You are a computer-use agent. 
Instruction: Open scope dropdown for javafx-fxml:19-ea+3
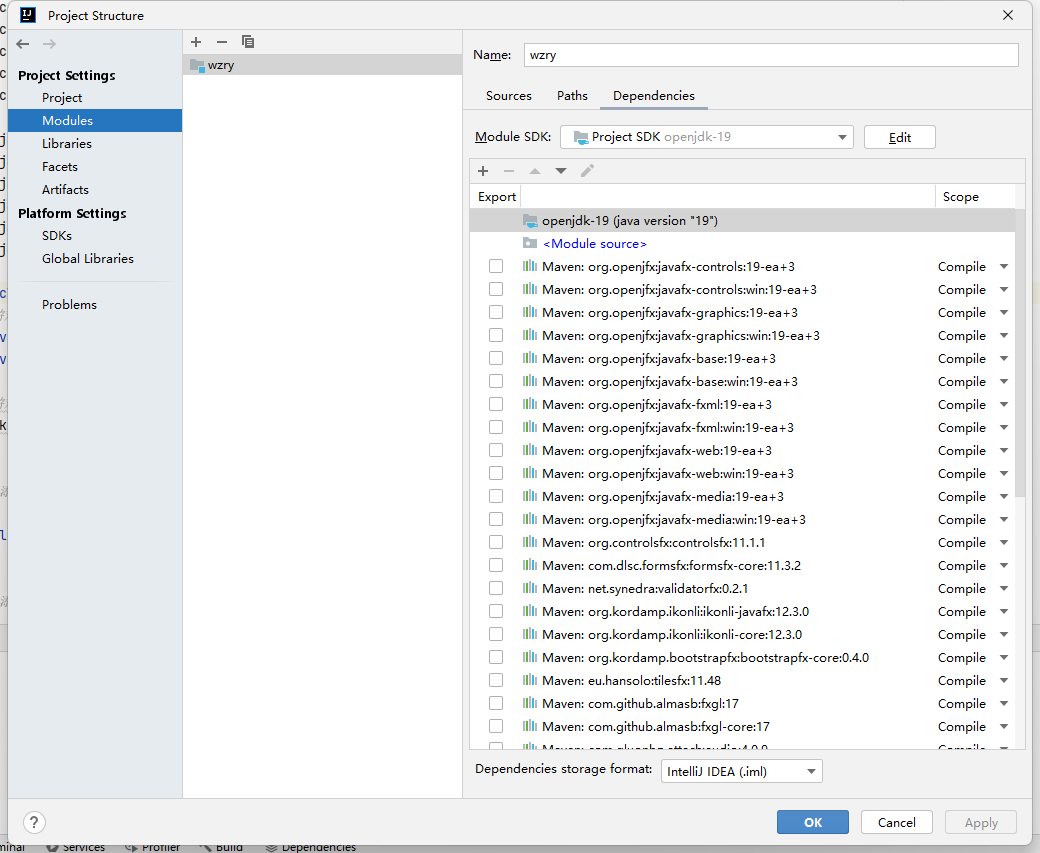1004,405
